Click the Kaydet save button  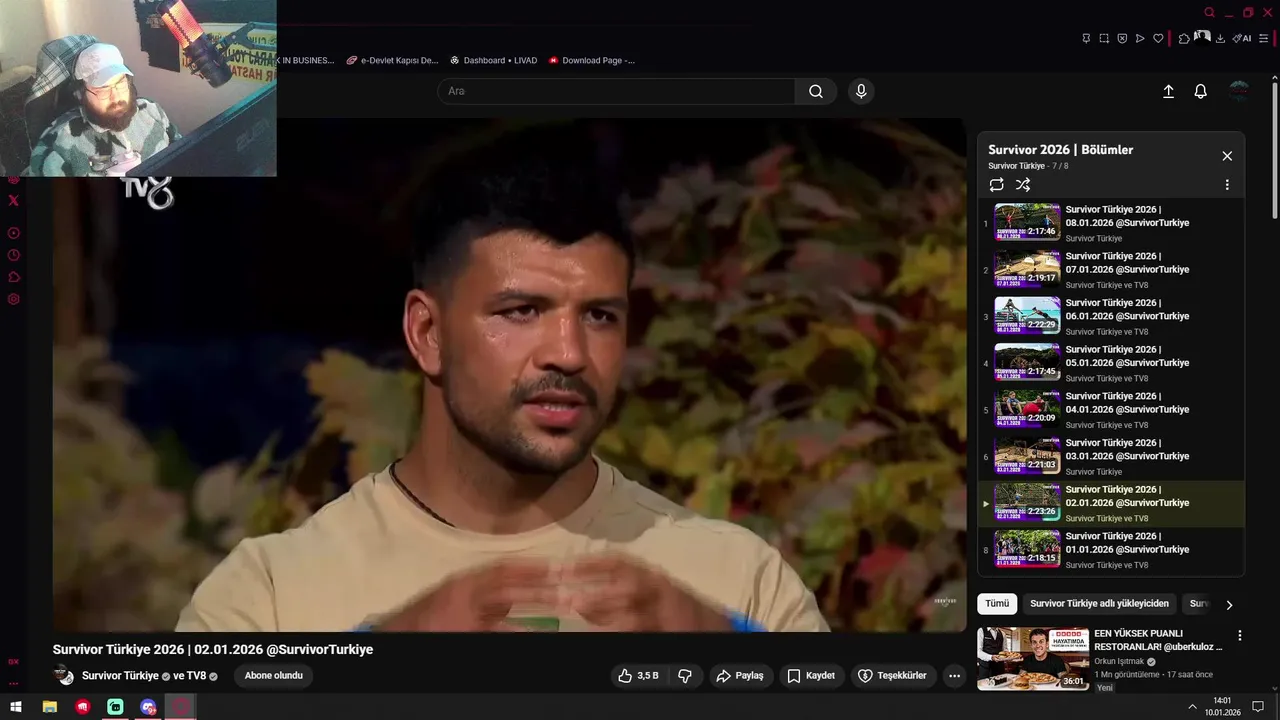pos(810,676)
